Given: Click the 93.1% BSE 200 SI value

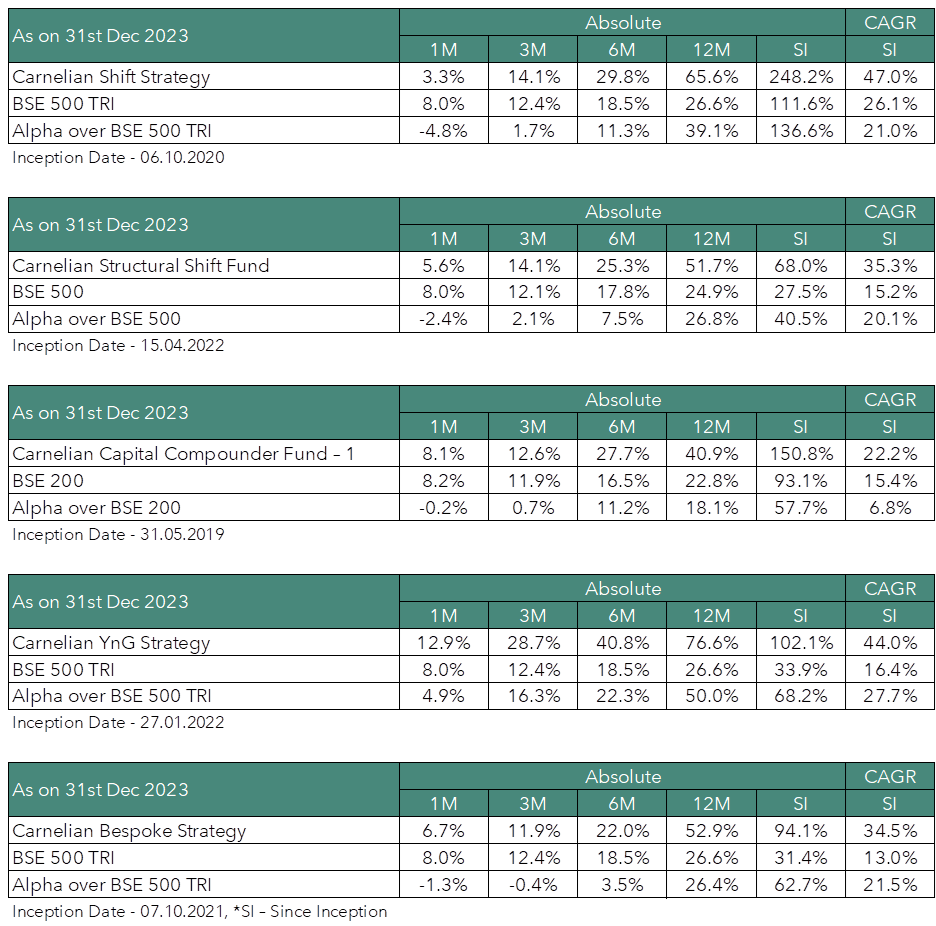Looking at the screenshot, I should point(800,481).
